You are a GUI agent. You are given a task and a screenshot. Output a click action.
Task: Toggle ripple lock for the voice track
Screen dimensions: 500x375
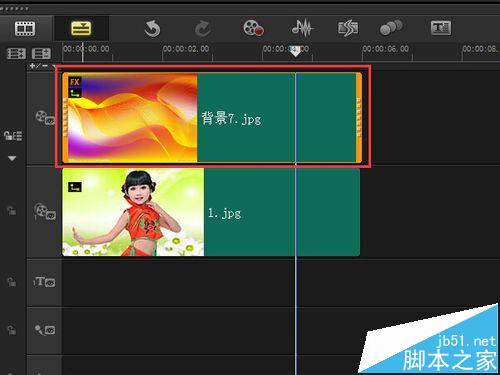coord(12,330)
